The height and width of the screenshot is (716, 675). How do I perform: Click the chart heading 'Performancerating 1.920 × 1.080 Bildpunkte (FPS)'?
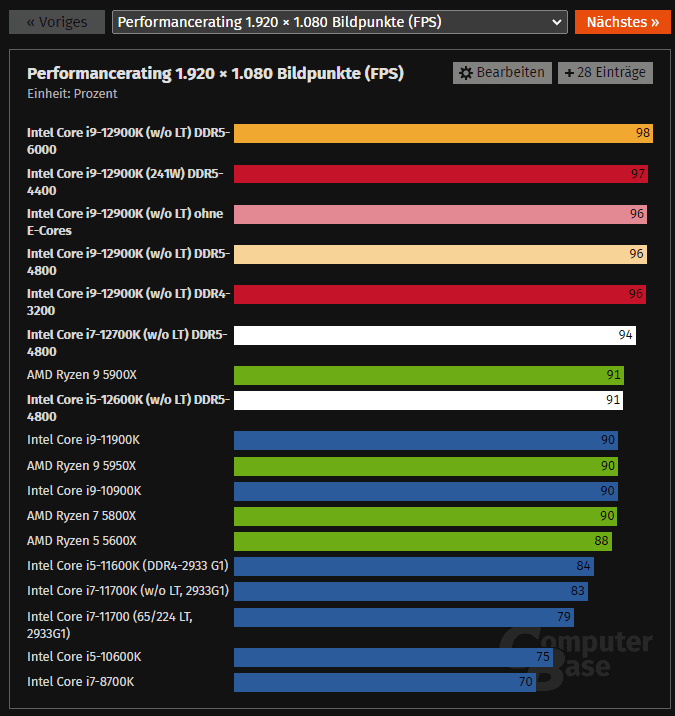(216, 74)
